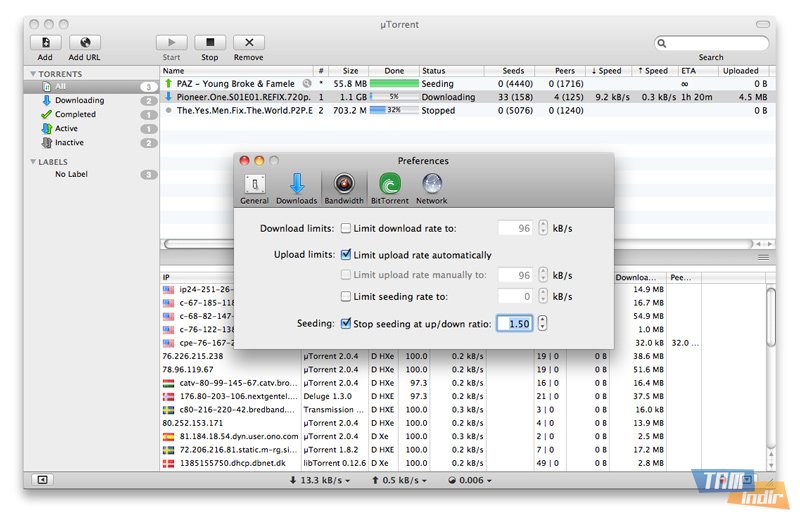The height and width of the screenshot is (521, 800).
Task: Sort torrents by Uploaded column header
Action: click(x=744, y=70)
